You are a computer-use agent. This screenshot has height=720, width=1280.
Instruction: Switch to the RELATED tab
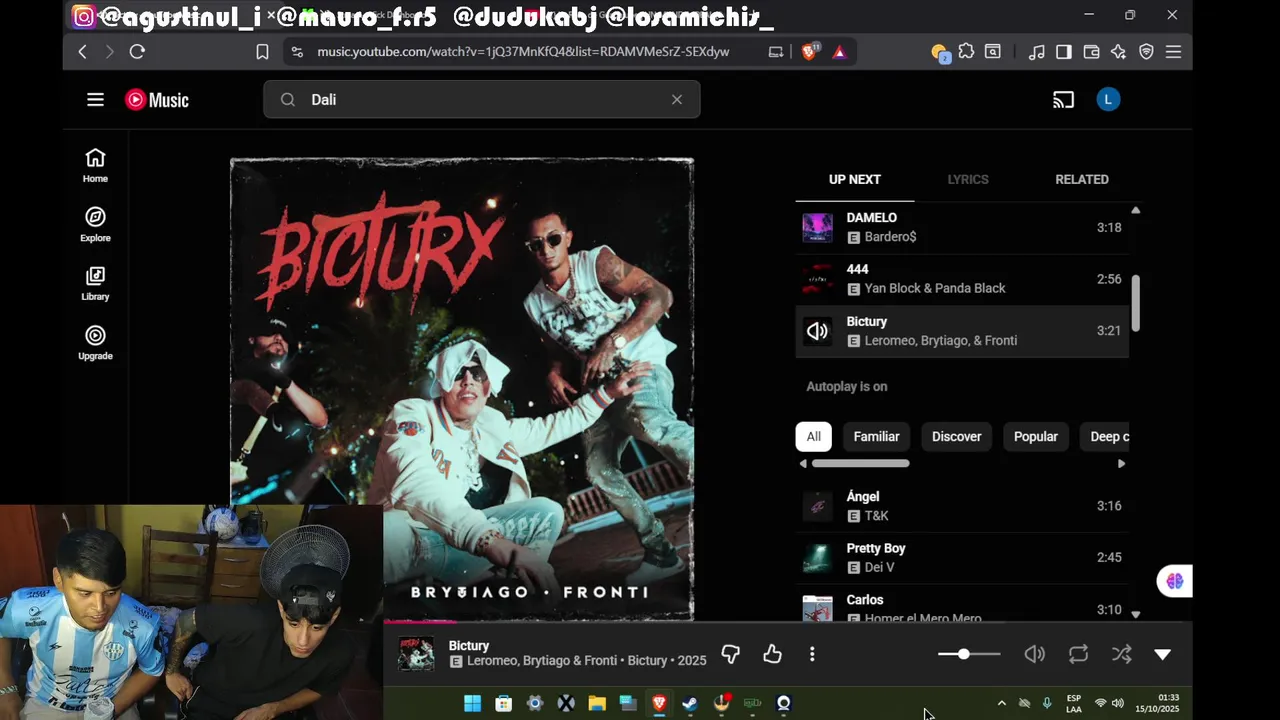click(x=1082, y=180)
